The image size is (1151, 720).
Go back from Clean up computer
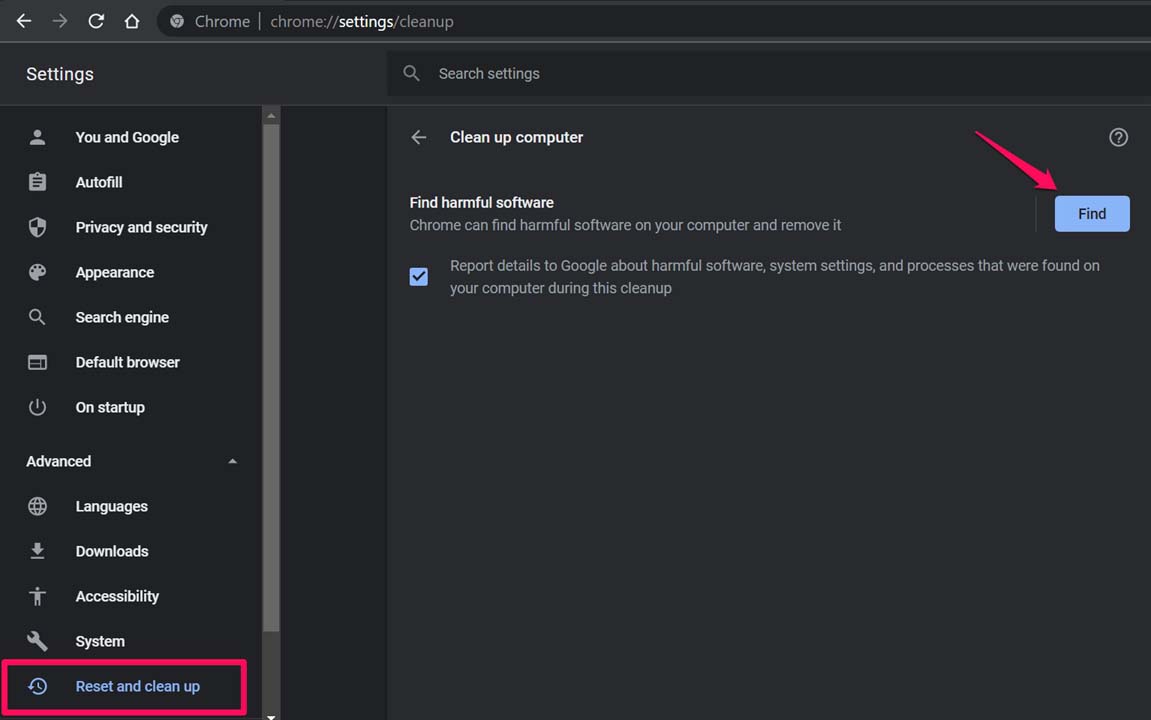click(418, 137)
